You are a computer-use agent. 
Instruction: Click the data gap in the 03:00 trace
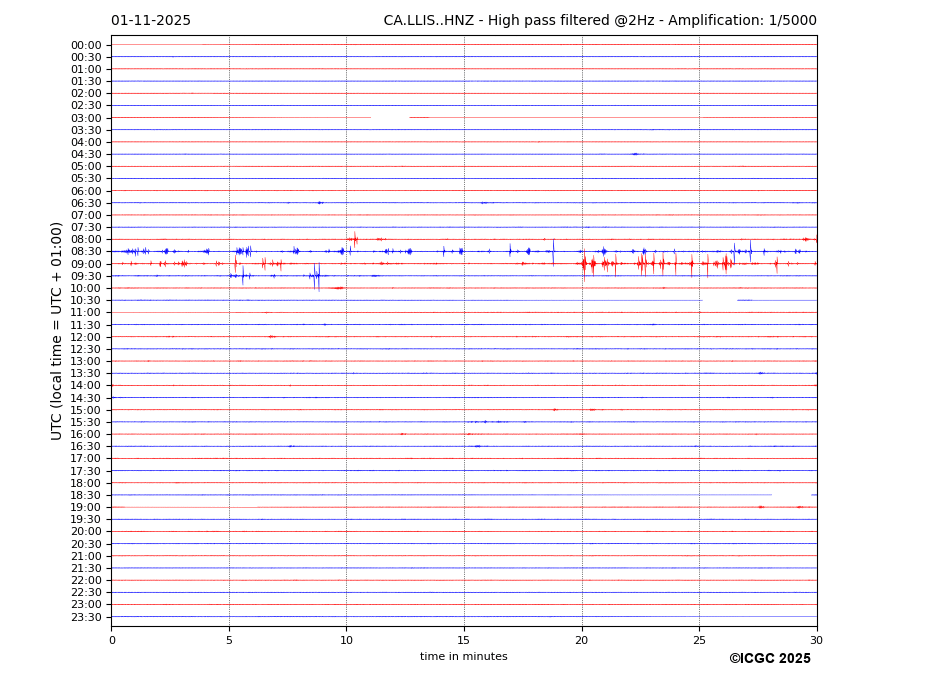[x=390, y=118]
